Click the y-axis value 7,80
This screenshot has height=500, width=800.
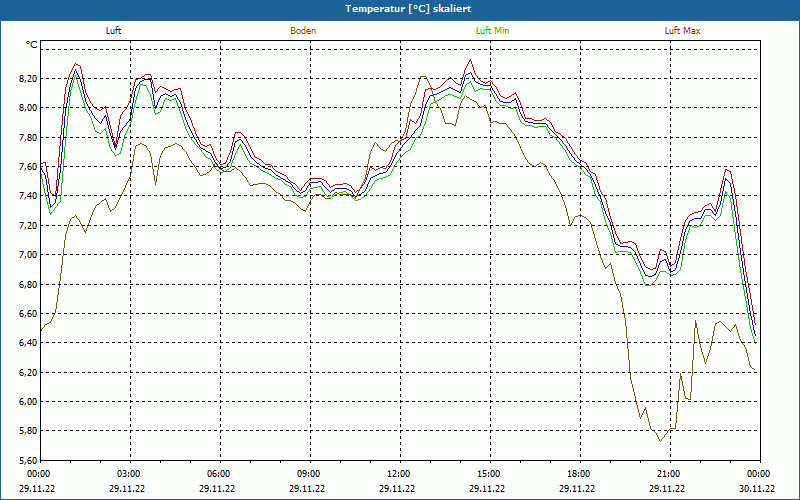(x=28, y=137)
